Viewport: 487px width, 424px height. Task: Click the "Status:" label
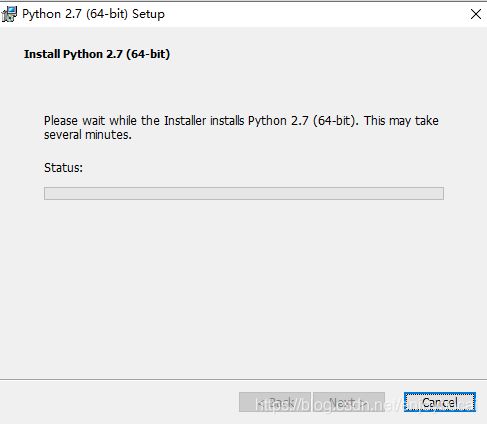[63, 167]
